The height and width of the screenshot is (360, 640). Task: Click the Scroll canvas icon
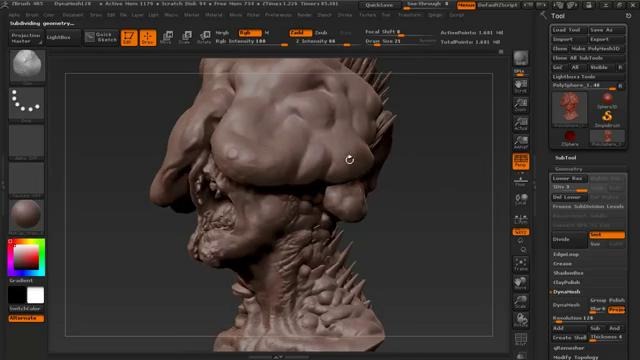tap(520, 86)
